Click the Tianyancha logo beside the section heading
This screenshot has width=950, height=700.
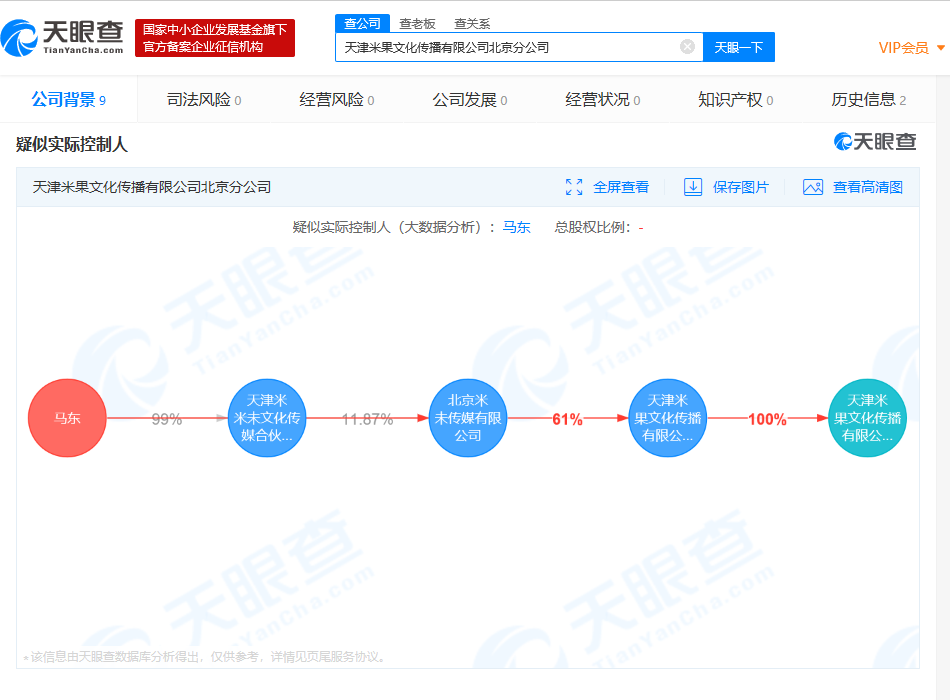coord(875,142)
